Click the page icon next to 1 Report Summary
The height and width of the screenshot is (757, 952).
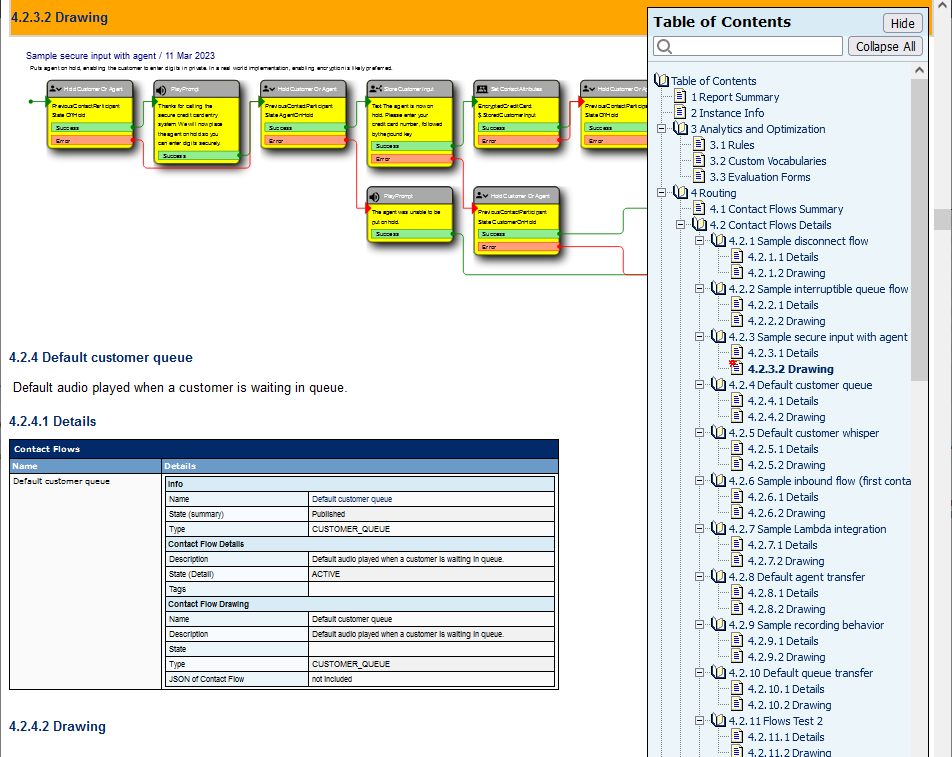(x=681, y=97)
